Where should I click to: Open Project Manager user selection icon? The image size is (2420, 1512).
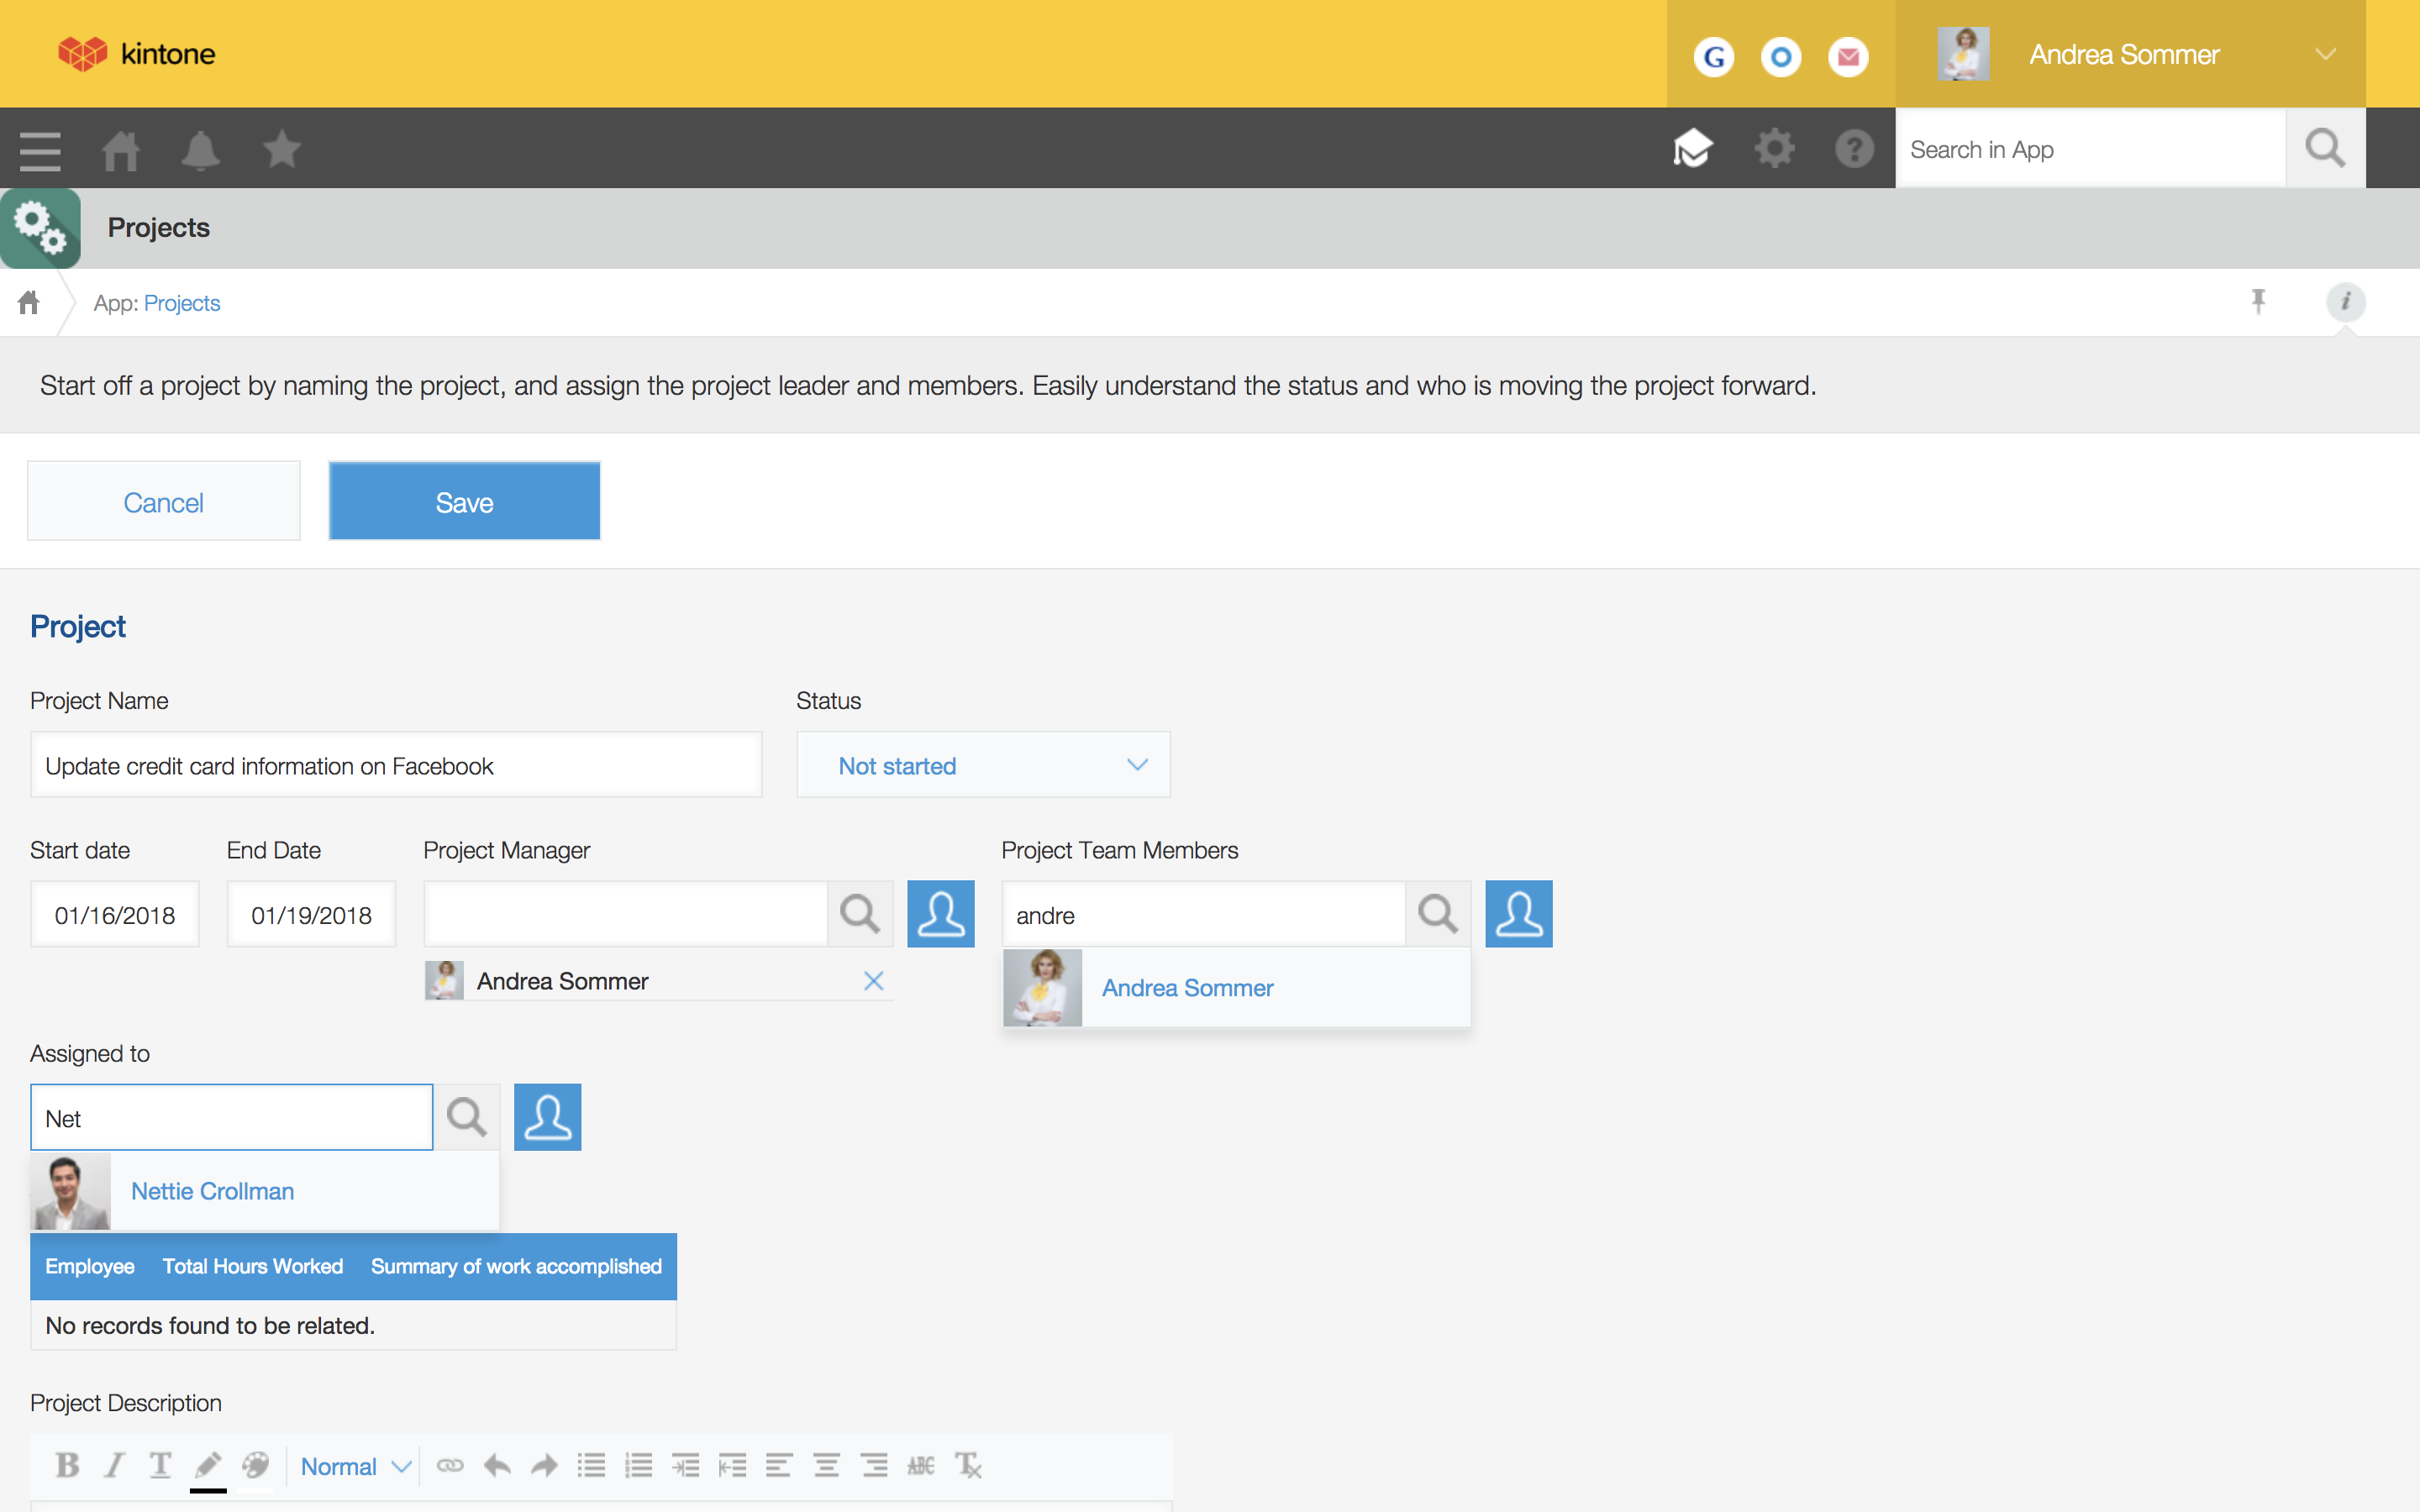pos(940,913)
